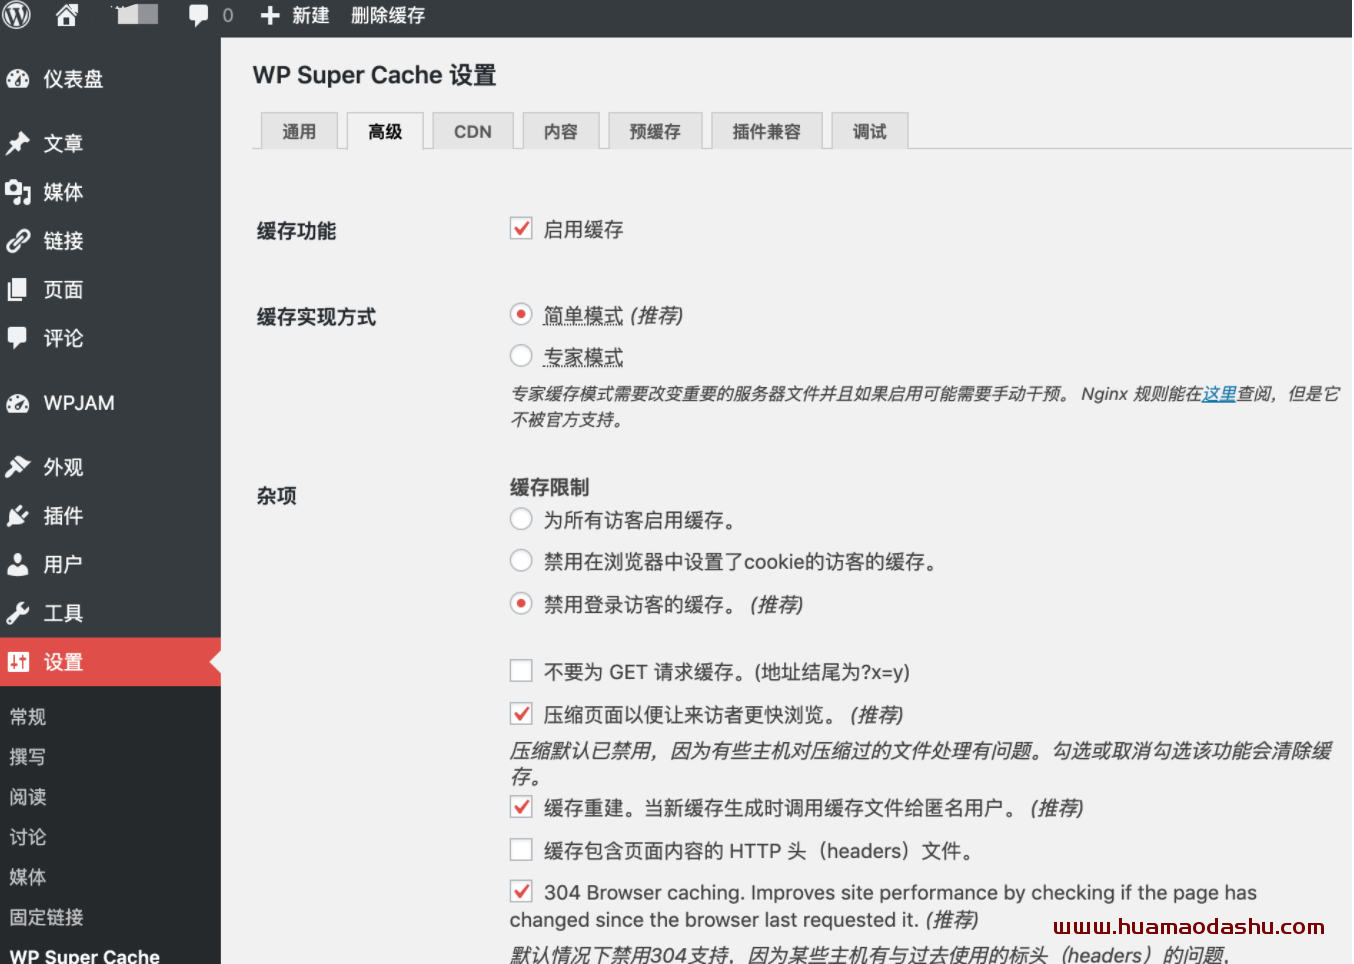Check 不要为 GET 请求缓存 box
Screen dimensions: 1354x964
pos(521,670)
